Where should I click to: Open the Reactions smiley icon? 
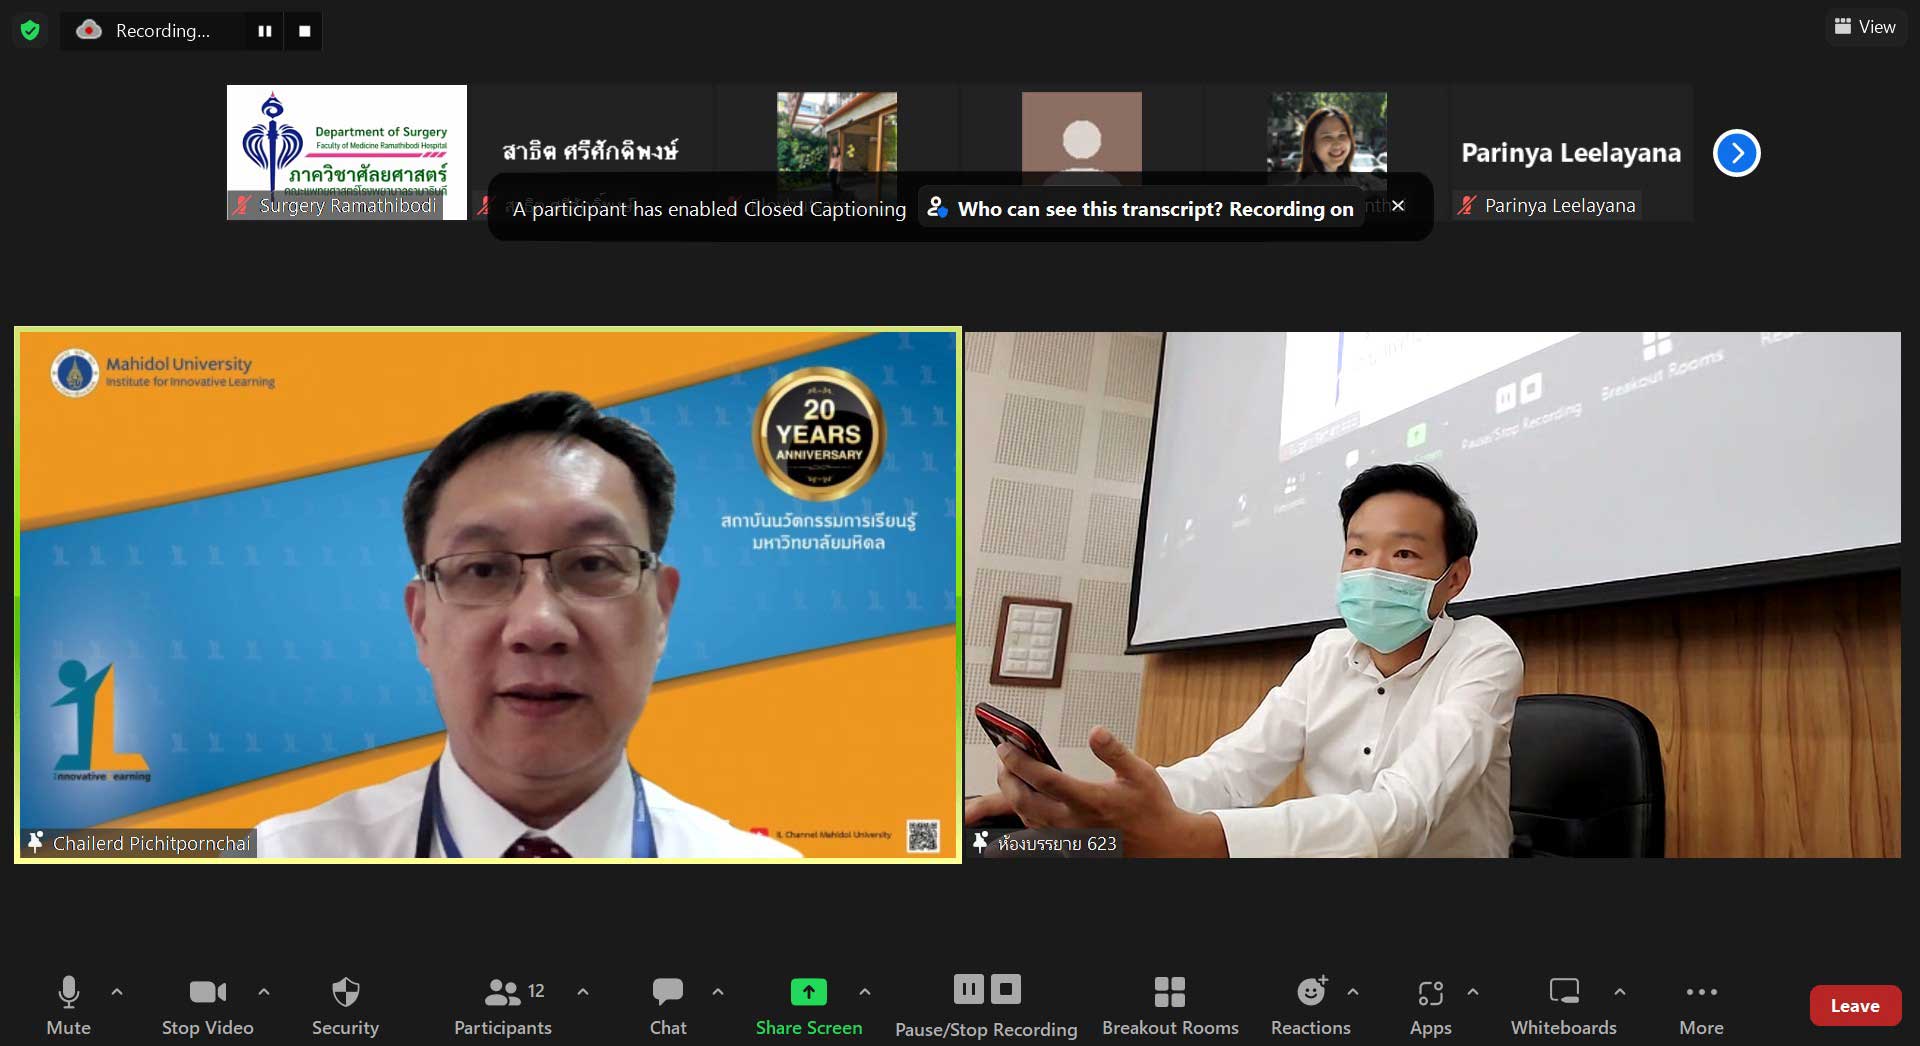(x=1311, y=992)
